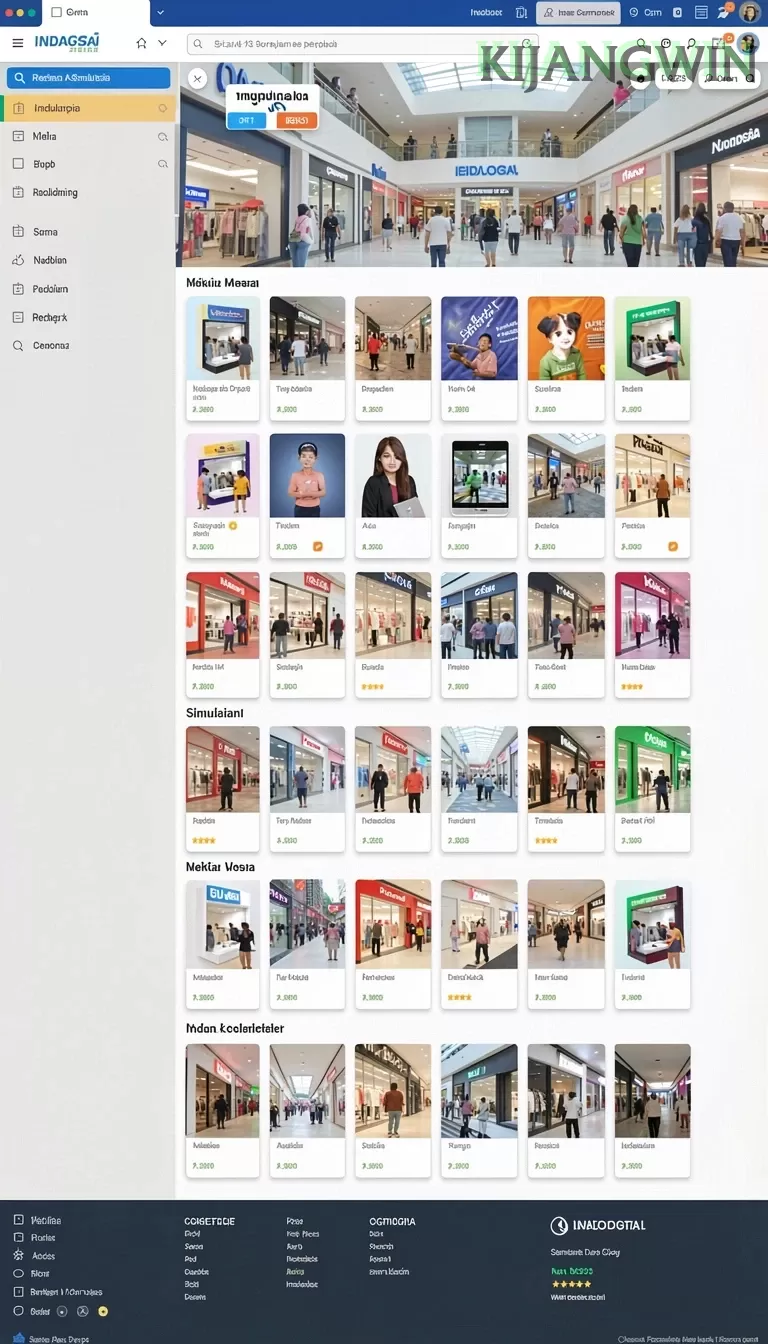The width and height of the screenshot is (768, 1344).
Task: Select the Indulanpia sidebar menu item
Action: coord(89,108)
